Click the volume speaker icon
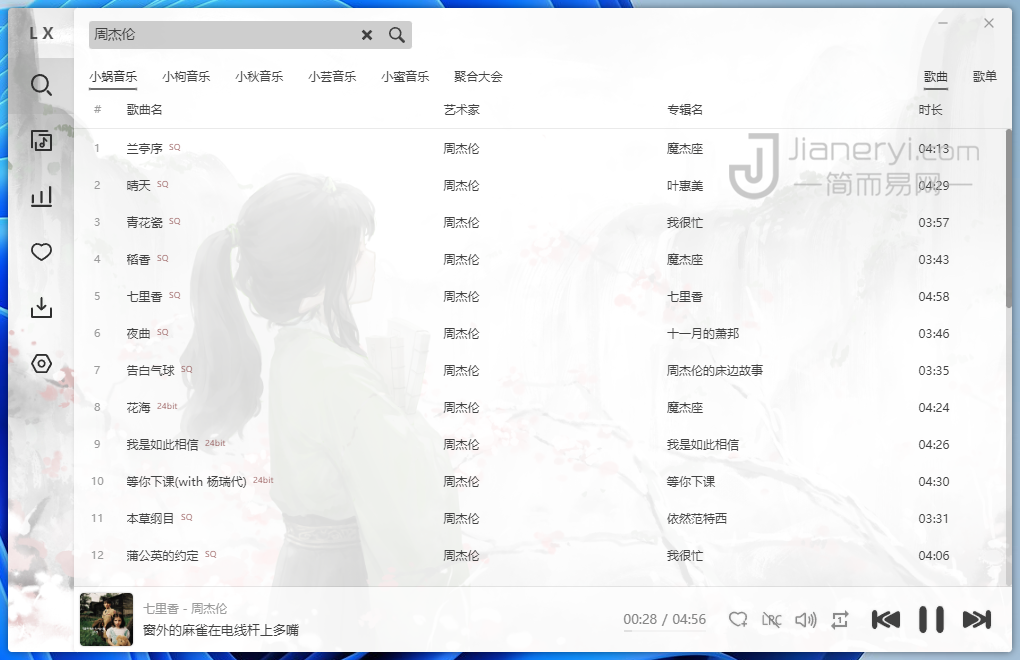This screenshot has height=660, width=1020. click(x=805, y=620)
